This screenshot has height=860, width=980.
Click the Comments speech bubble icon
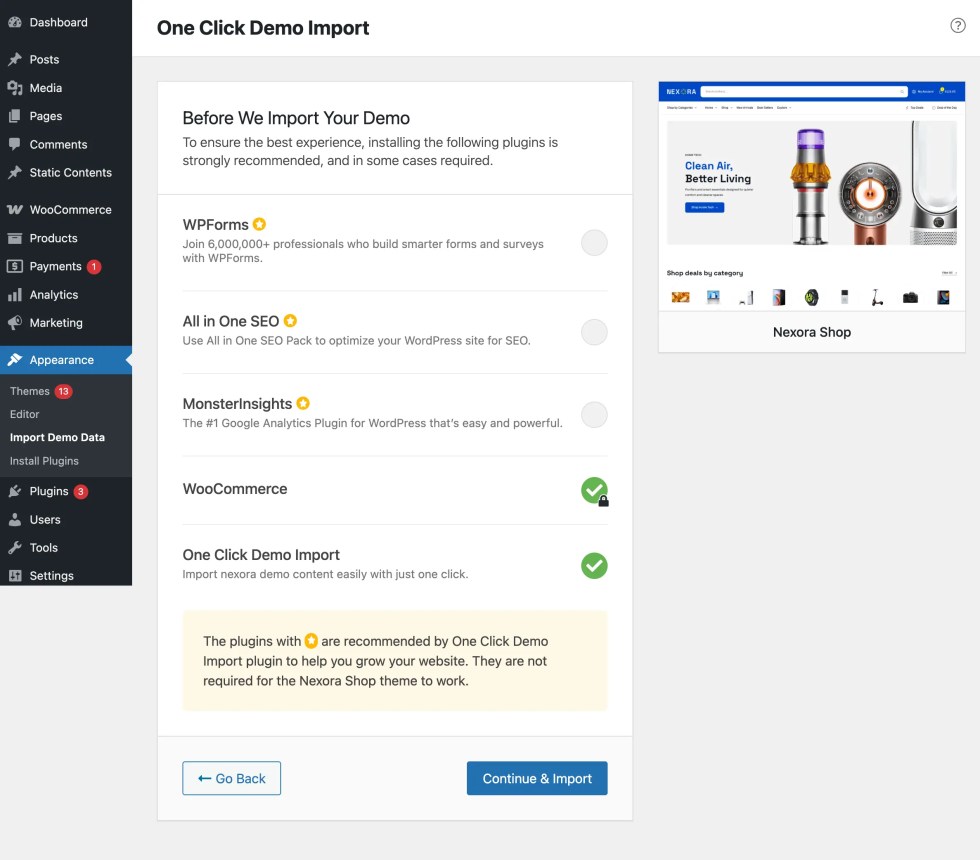tap(15, 144)
